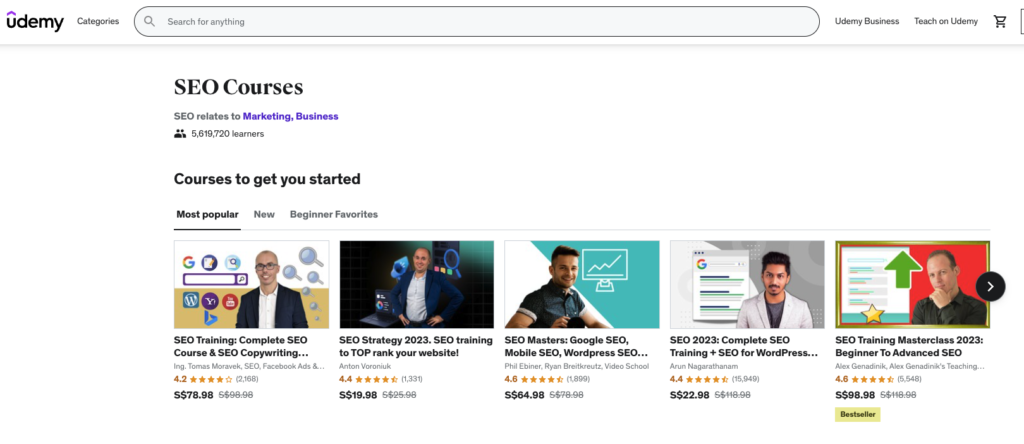Click the SEO Courses heading
This screenshot has height=444, width=1024.
click(238, 87)
